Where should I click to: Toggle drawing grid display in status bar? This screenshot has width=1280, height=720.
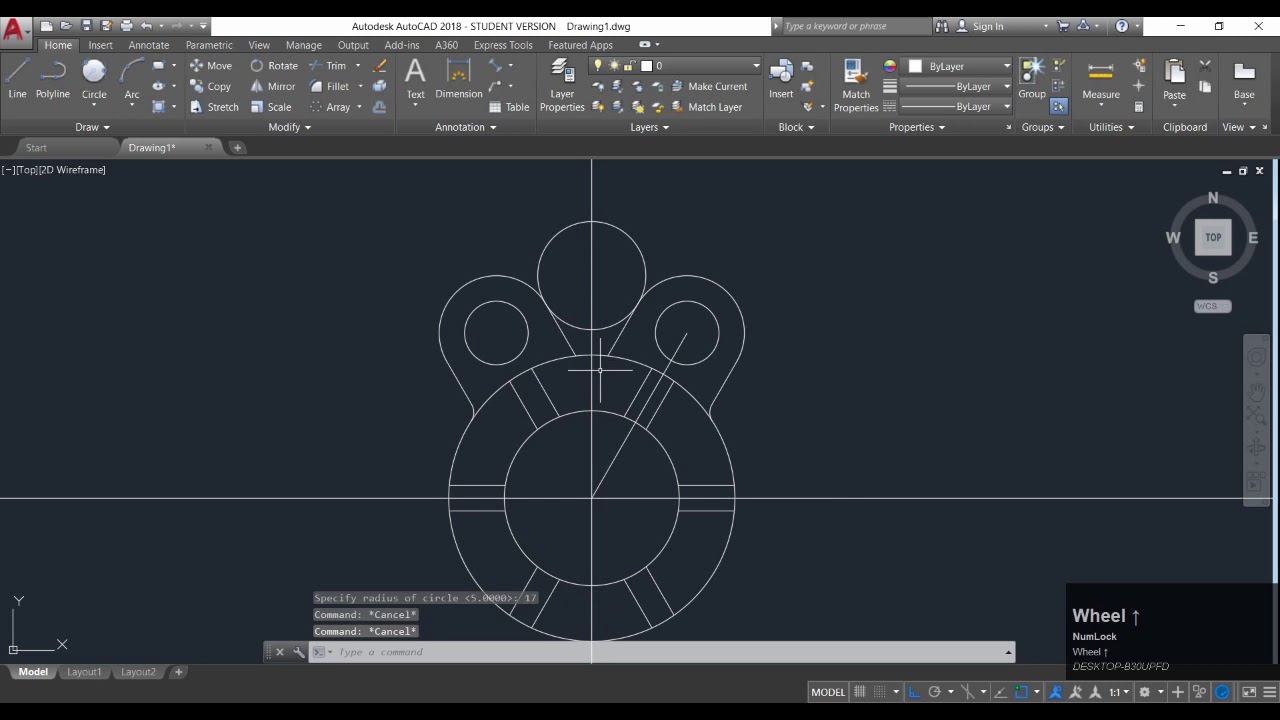859,692
